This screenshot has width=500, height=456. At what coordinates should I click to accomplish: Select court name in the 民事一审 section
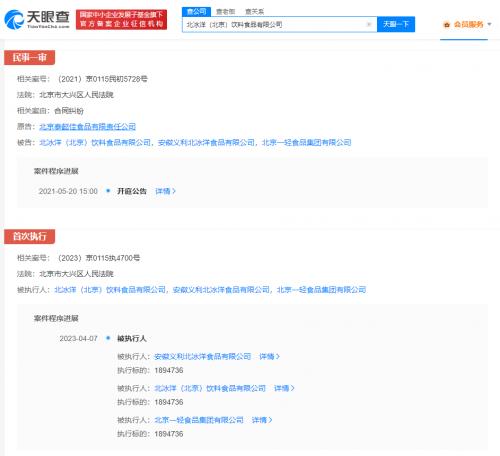(76, 95)
